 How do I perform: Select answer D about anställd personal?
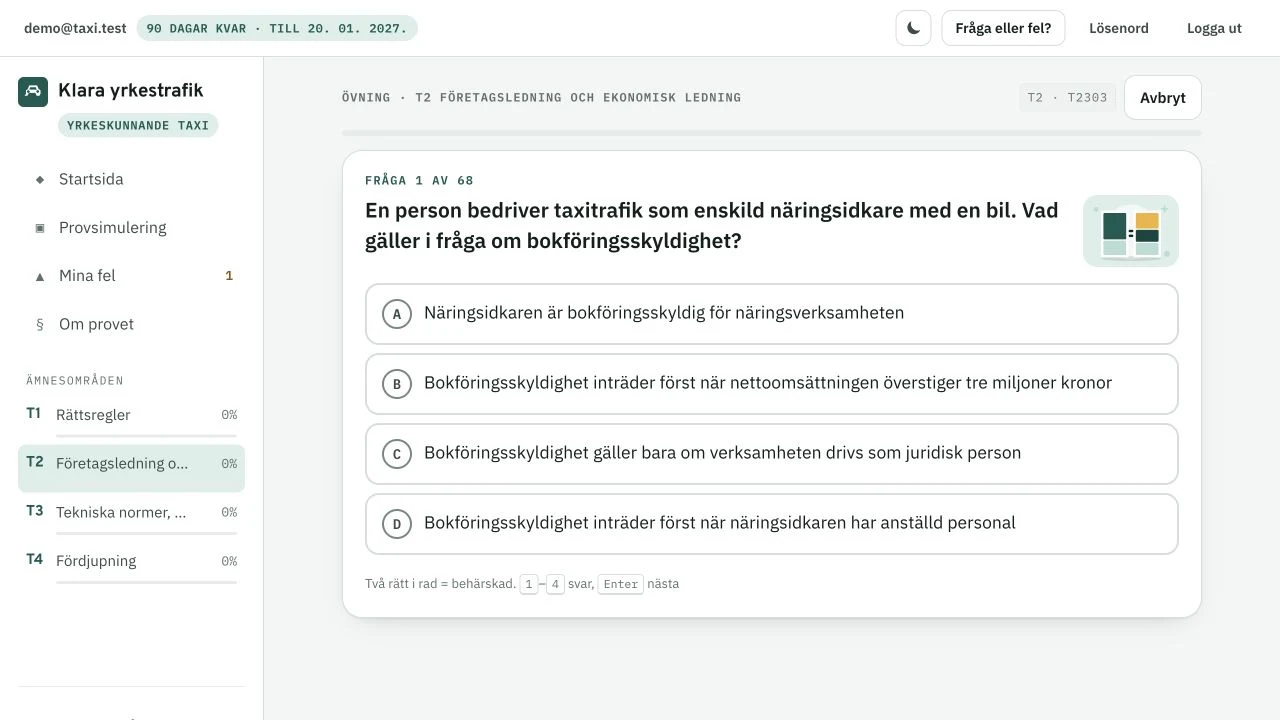pyautogui.click(x=772, y=524)
